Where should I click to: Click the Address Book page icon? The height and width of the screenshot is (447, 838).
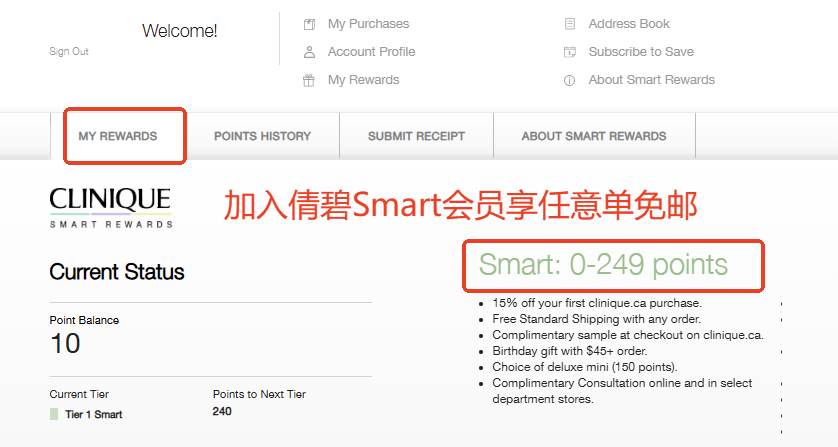point(570,24)
